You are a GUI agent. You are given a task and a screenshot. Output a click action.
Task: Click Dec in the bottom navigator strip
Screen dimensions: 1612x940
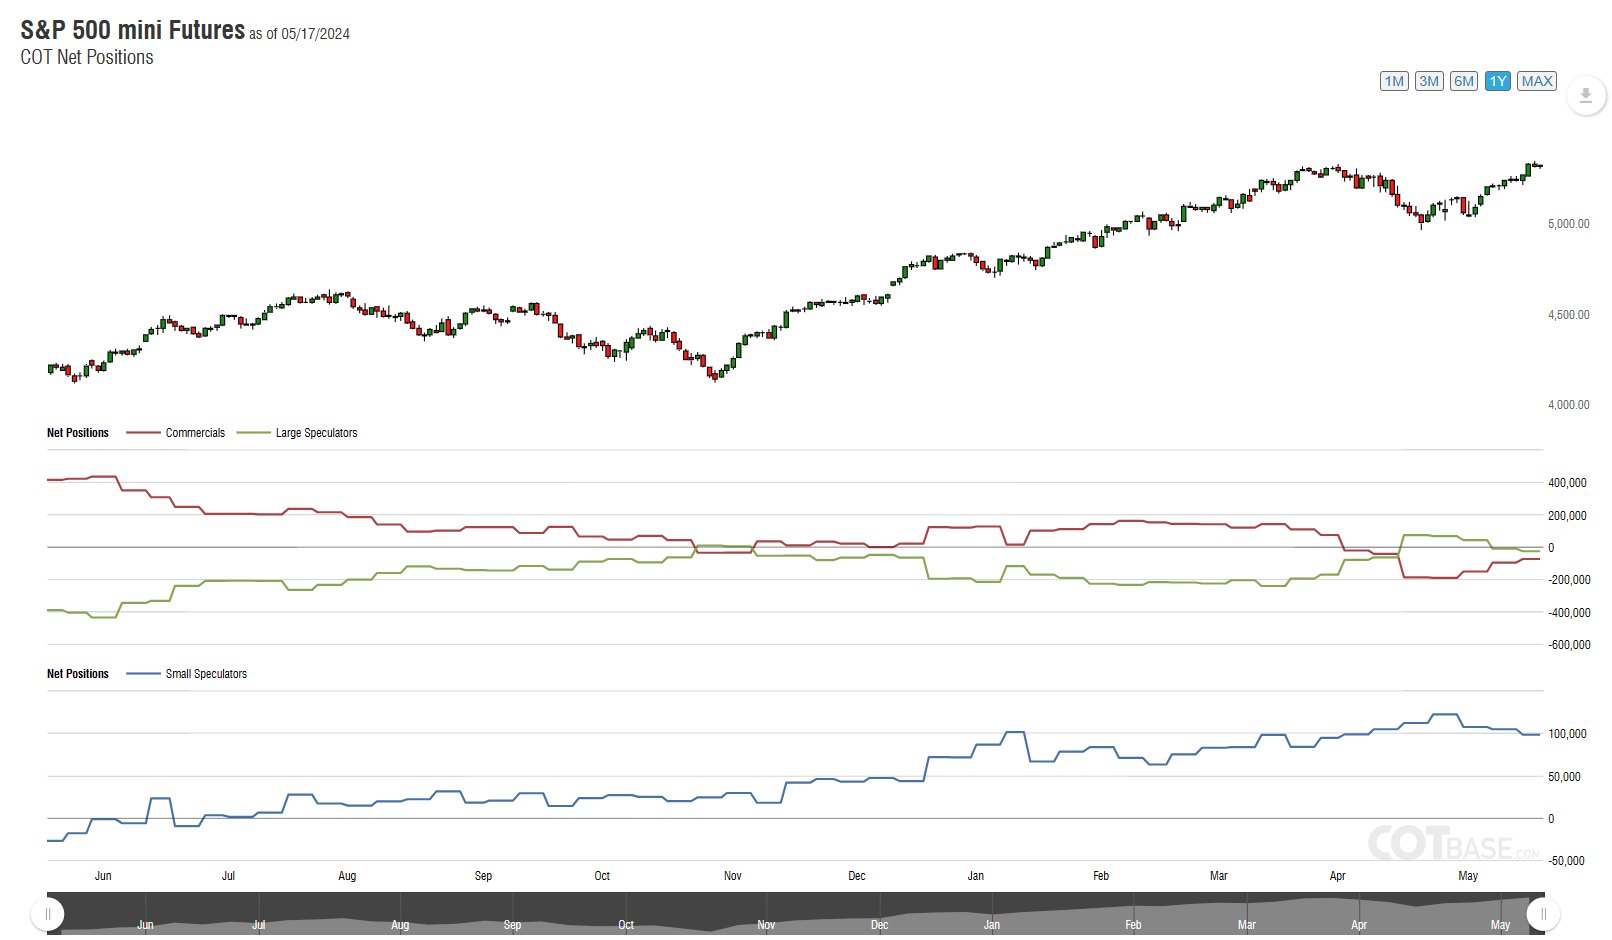pos(880,925)
